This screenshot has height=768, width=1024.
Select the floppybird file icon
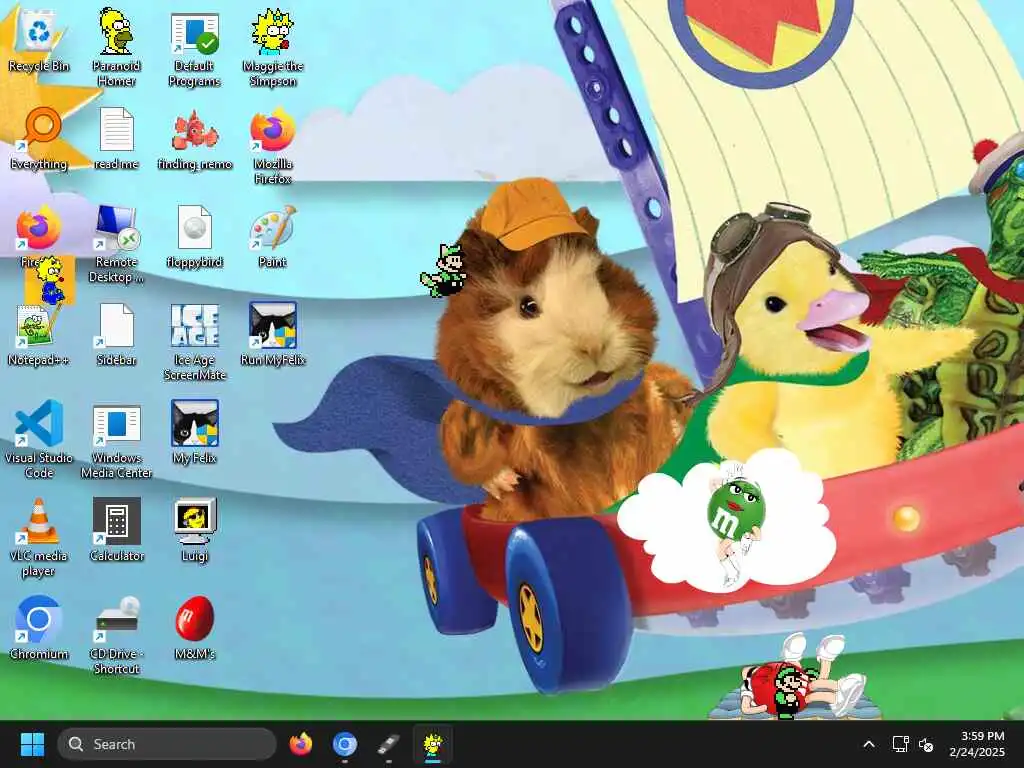195,237
